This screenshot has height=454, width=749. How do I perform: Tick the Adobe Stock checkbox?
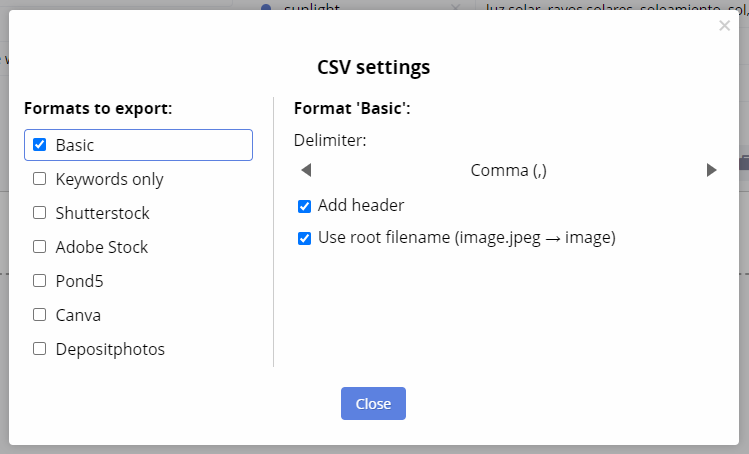(x=39, y=247)
